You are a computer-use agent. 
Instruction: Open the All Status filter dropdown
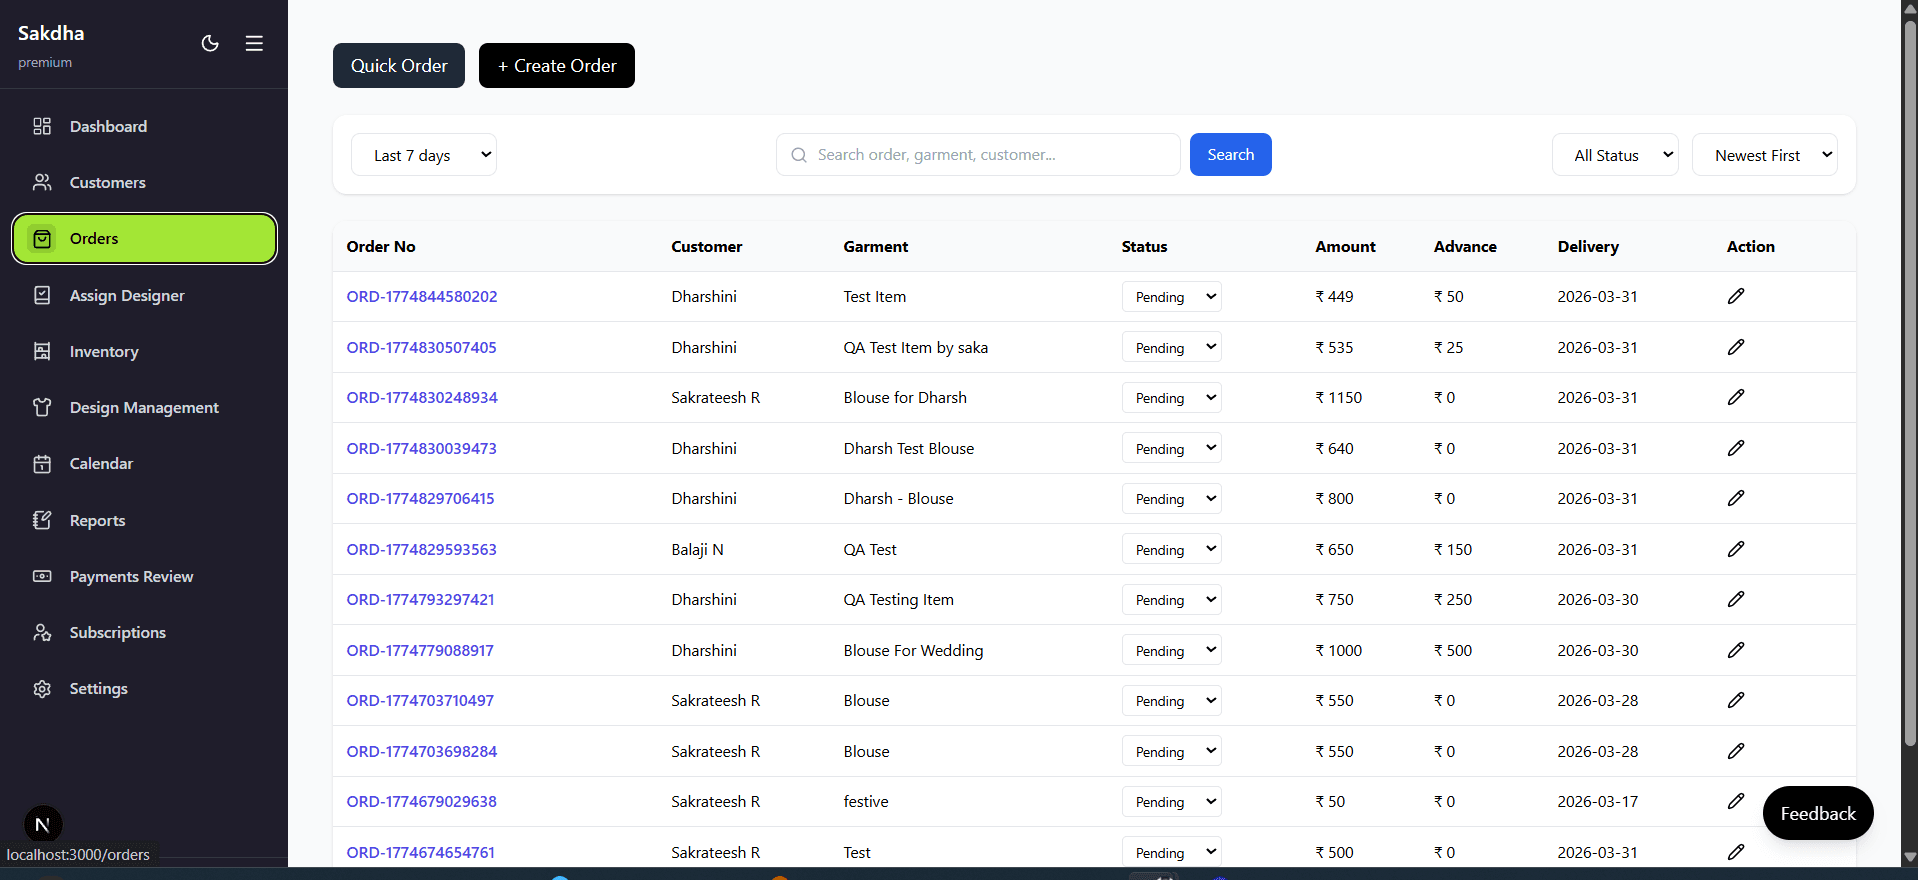click(x=1615, y=155)
